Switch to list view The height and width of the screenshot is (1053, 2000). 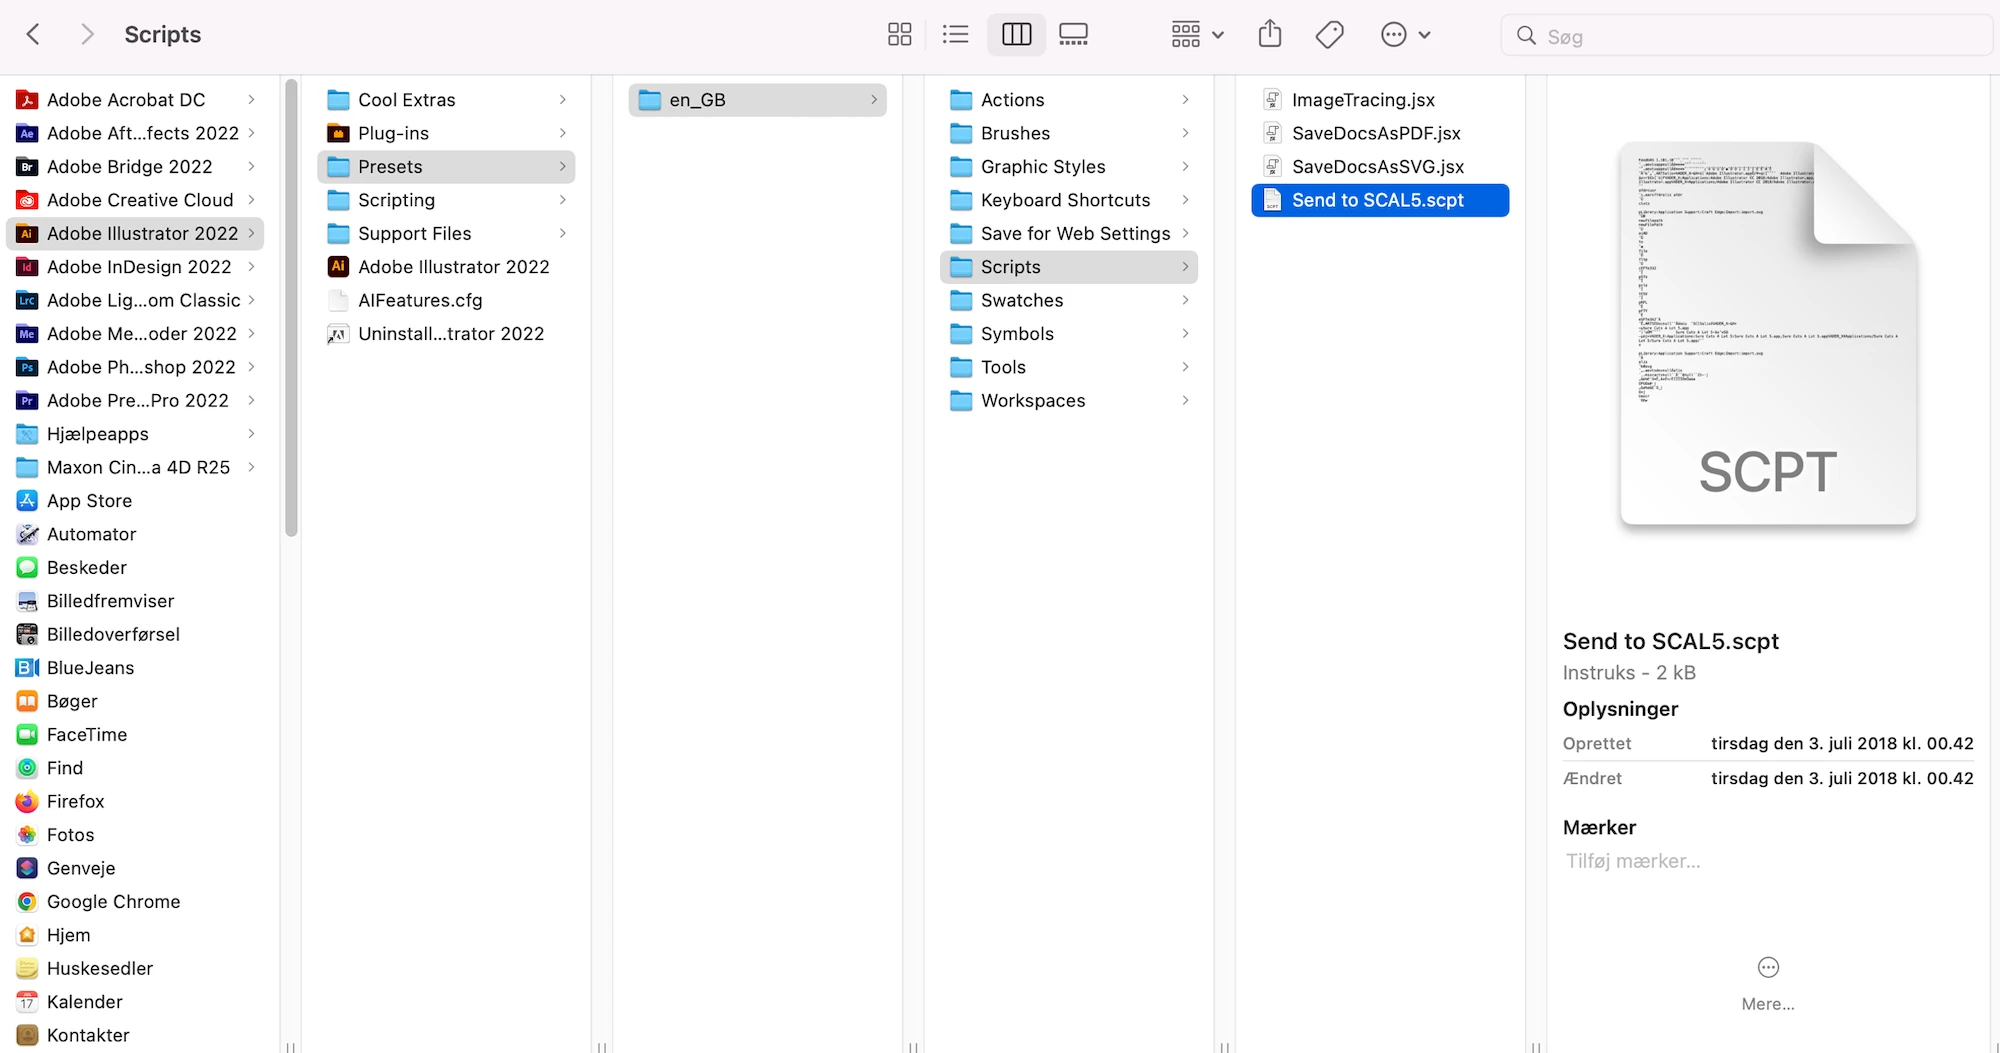955,35
